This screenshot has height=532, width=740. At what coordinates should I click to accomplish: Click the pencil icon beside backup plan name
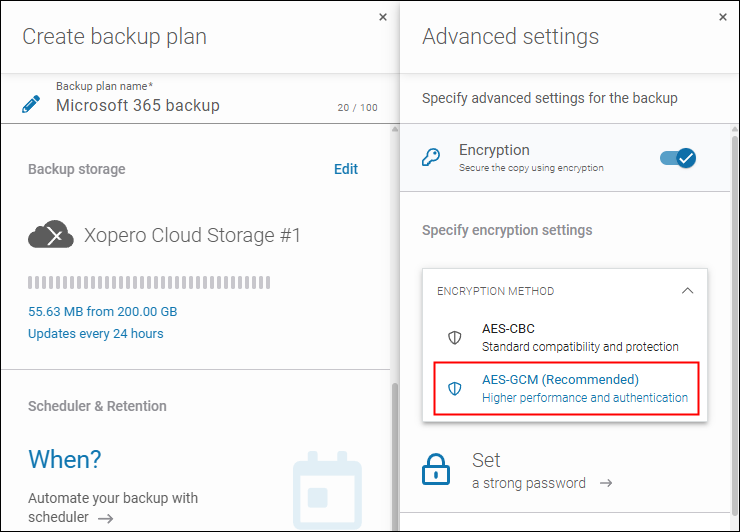[x=31, y=104]
